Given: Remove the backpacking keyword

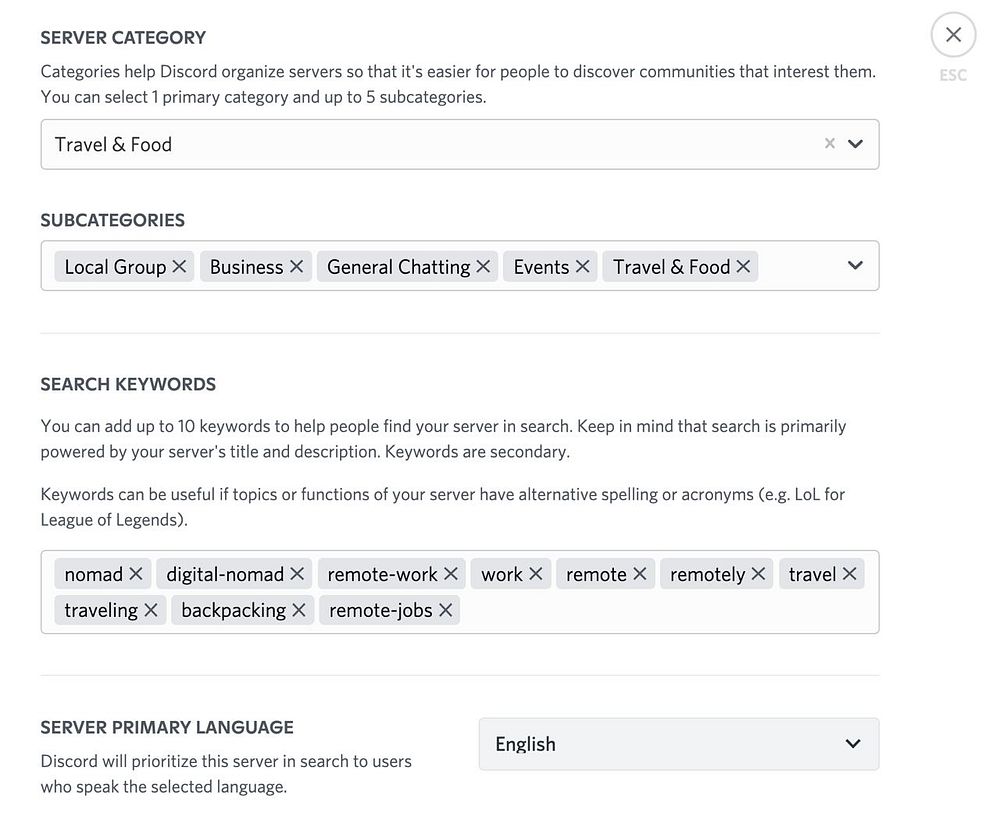Looking at the screenshot, I should [299, 610].
